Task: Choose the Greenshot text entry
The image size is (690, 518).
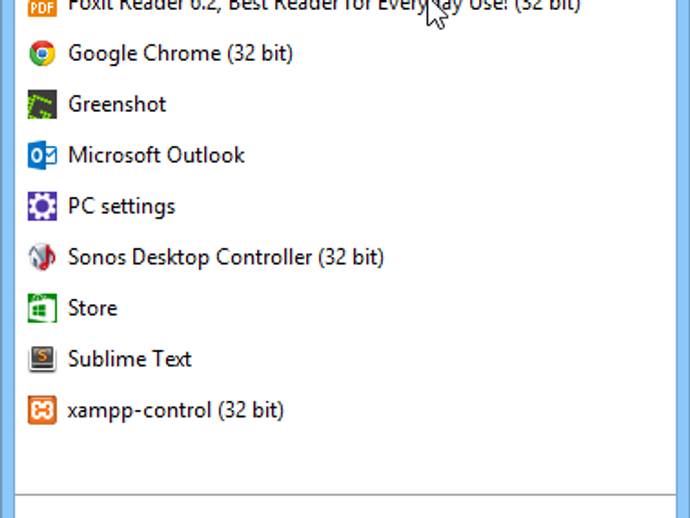Action: [117, 105]
